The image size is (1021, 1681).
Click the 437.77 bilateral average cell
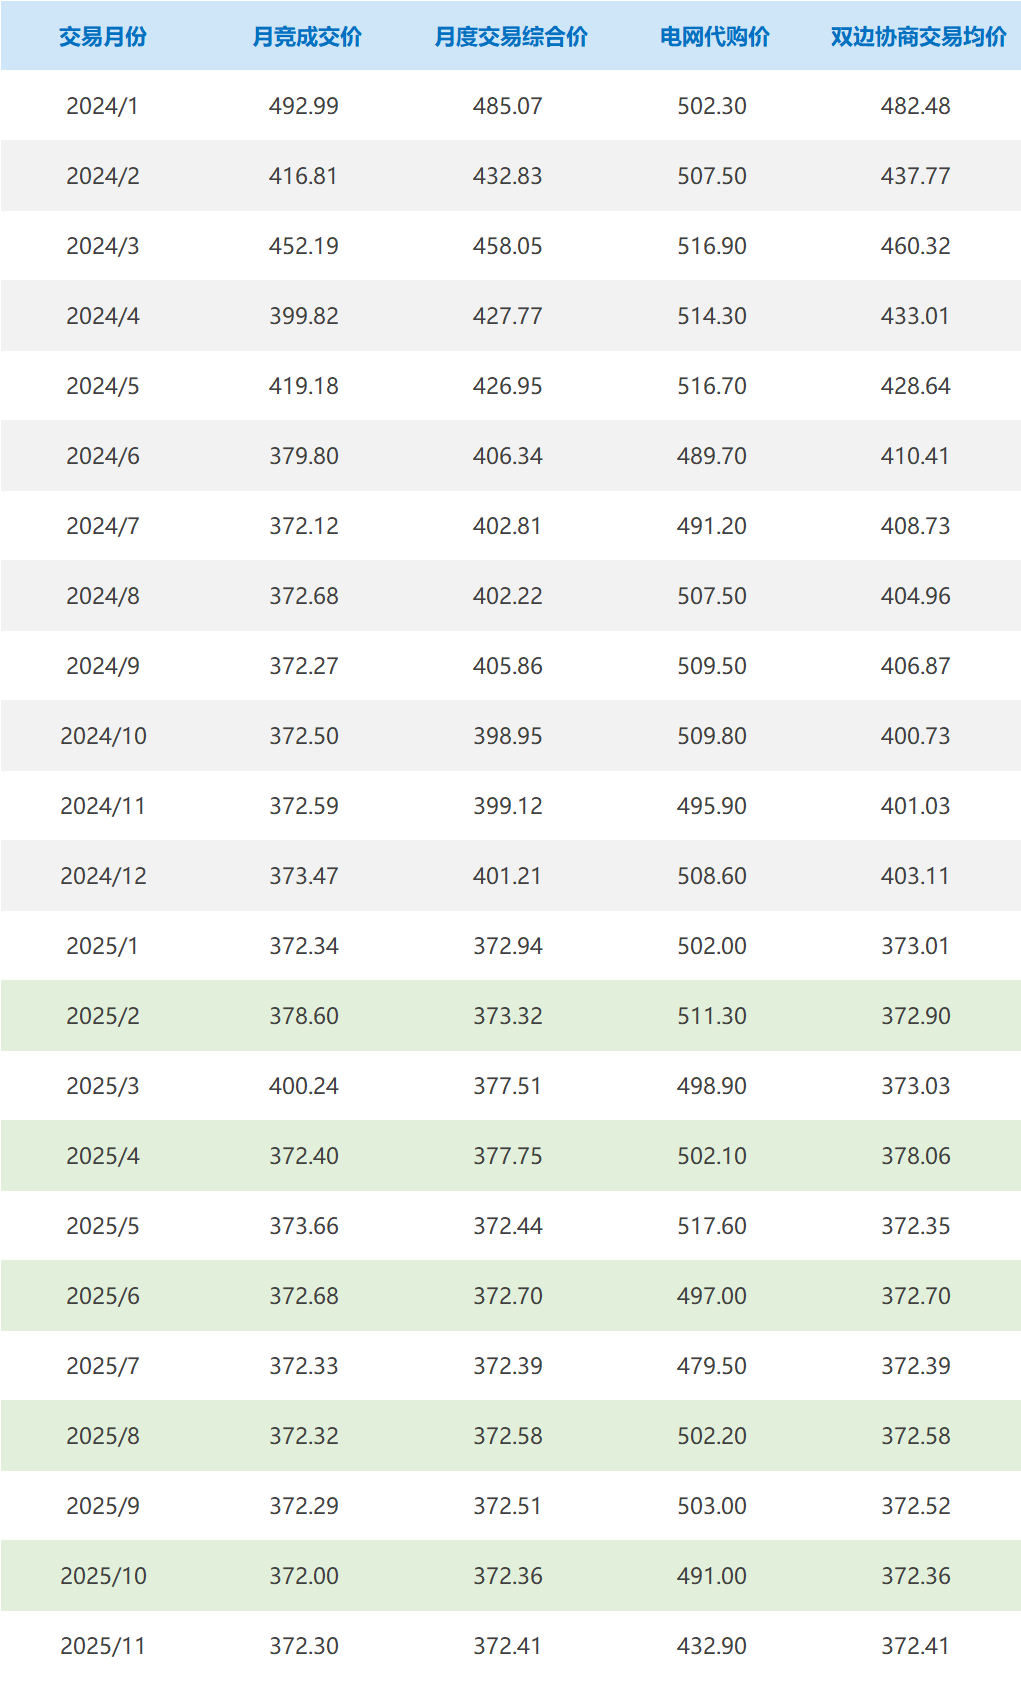(x=916, y=176)
